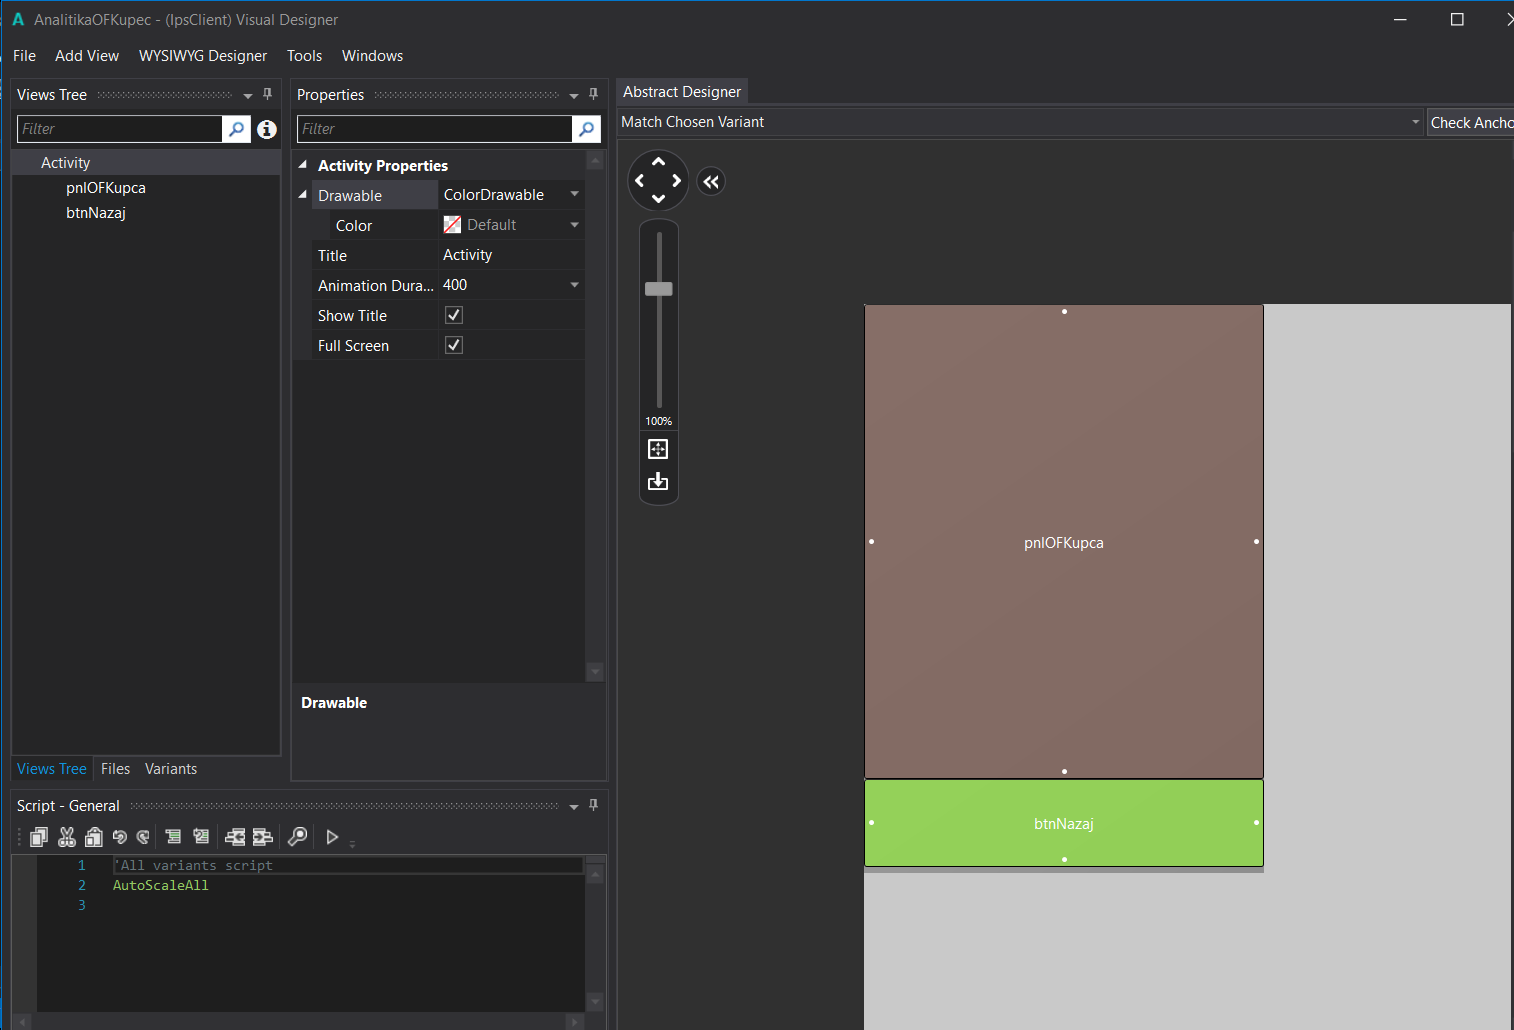The image size is (1514, 1030).
Task: Click the Copy icon in script toolbar
Action: (x=39, y=837)
